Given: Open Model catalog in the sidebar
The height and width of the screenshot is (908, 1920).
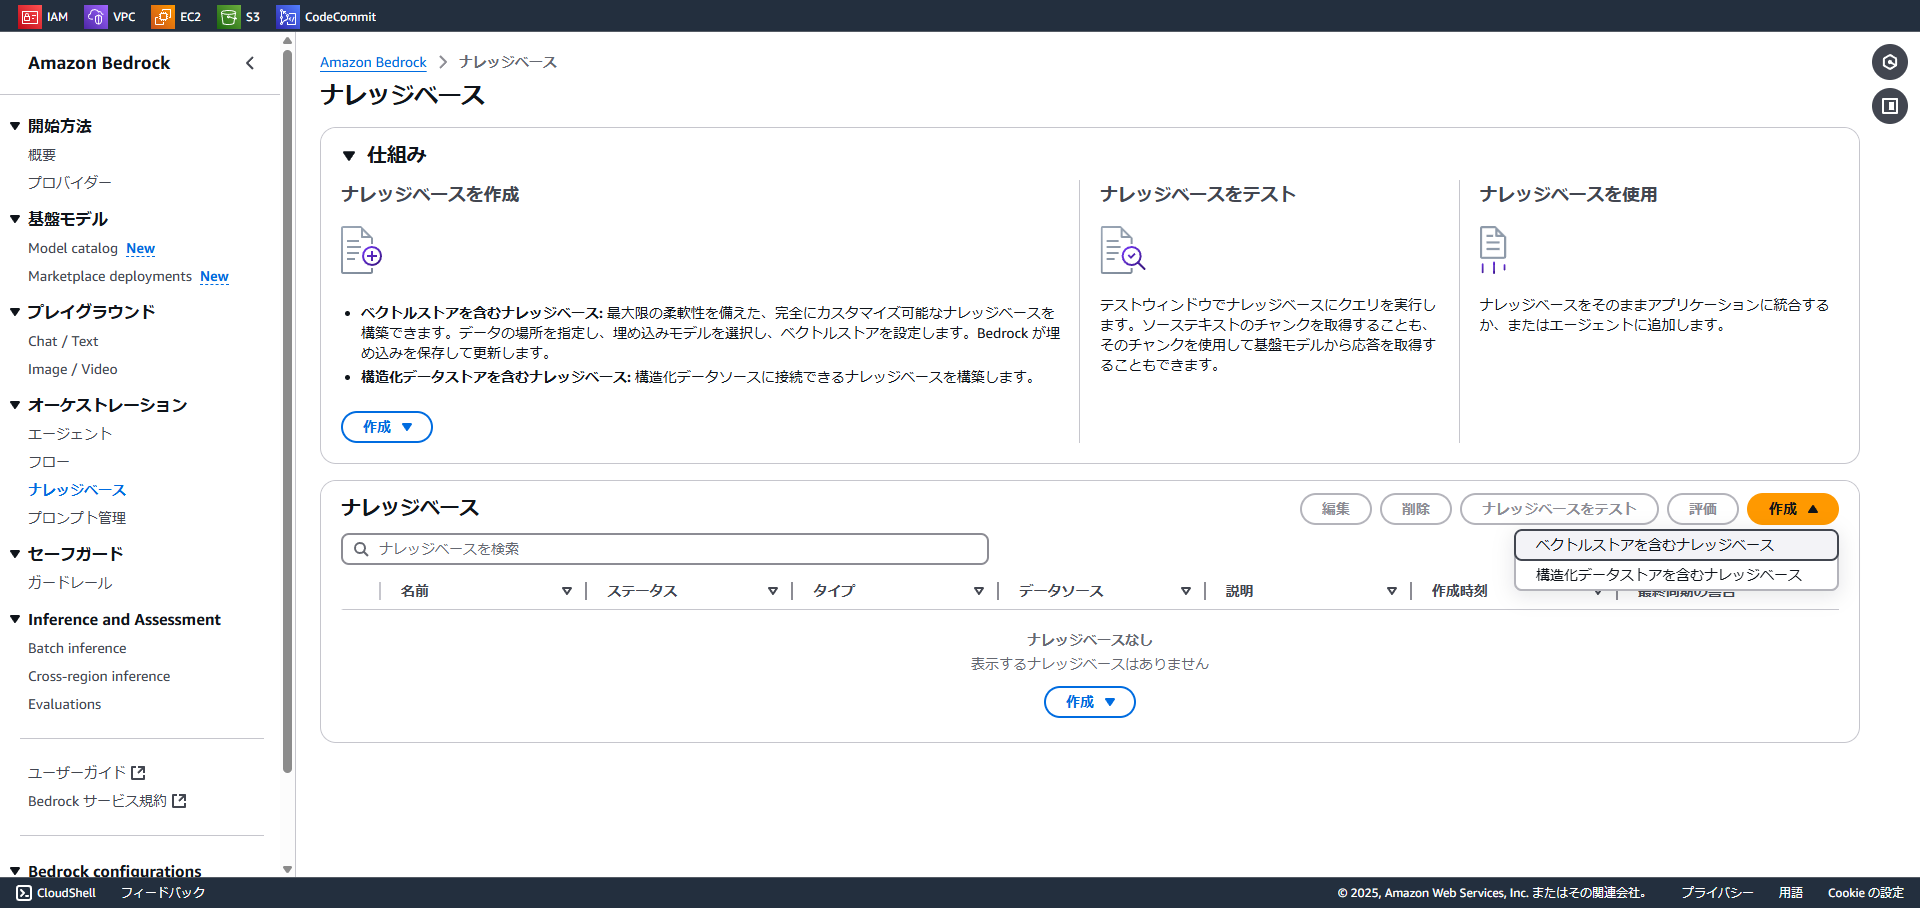Looking at the screenshot, I should click(73, 248).
